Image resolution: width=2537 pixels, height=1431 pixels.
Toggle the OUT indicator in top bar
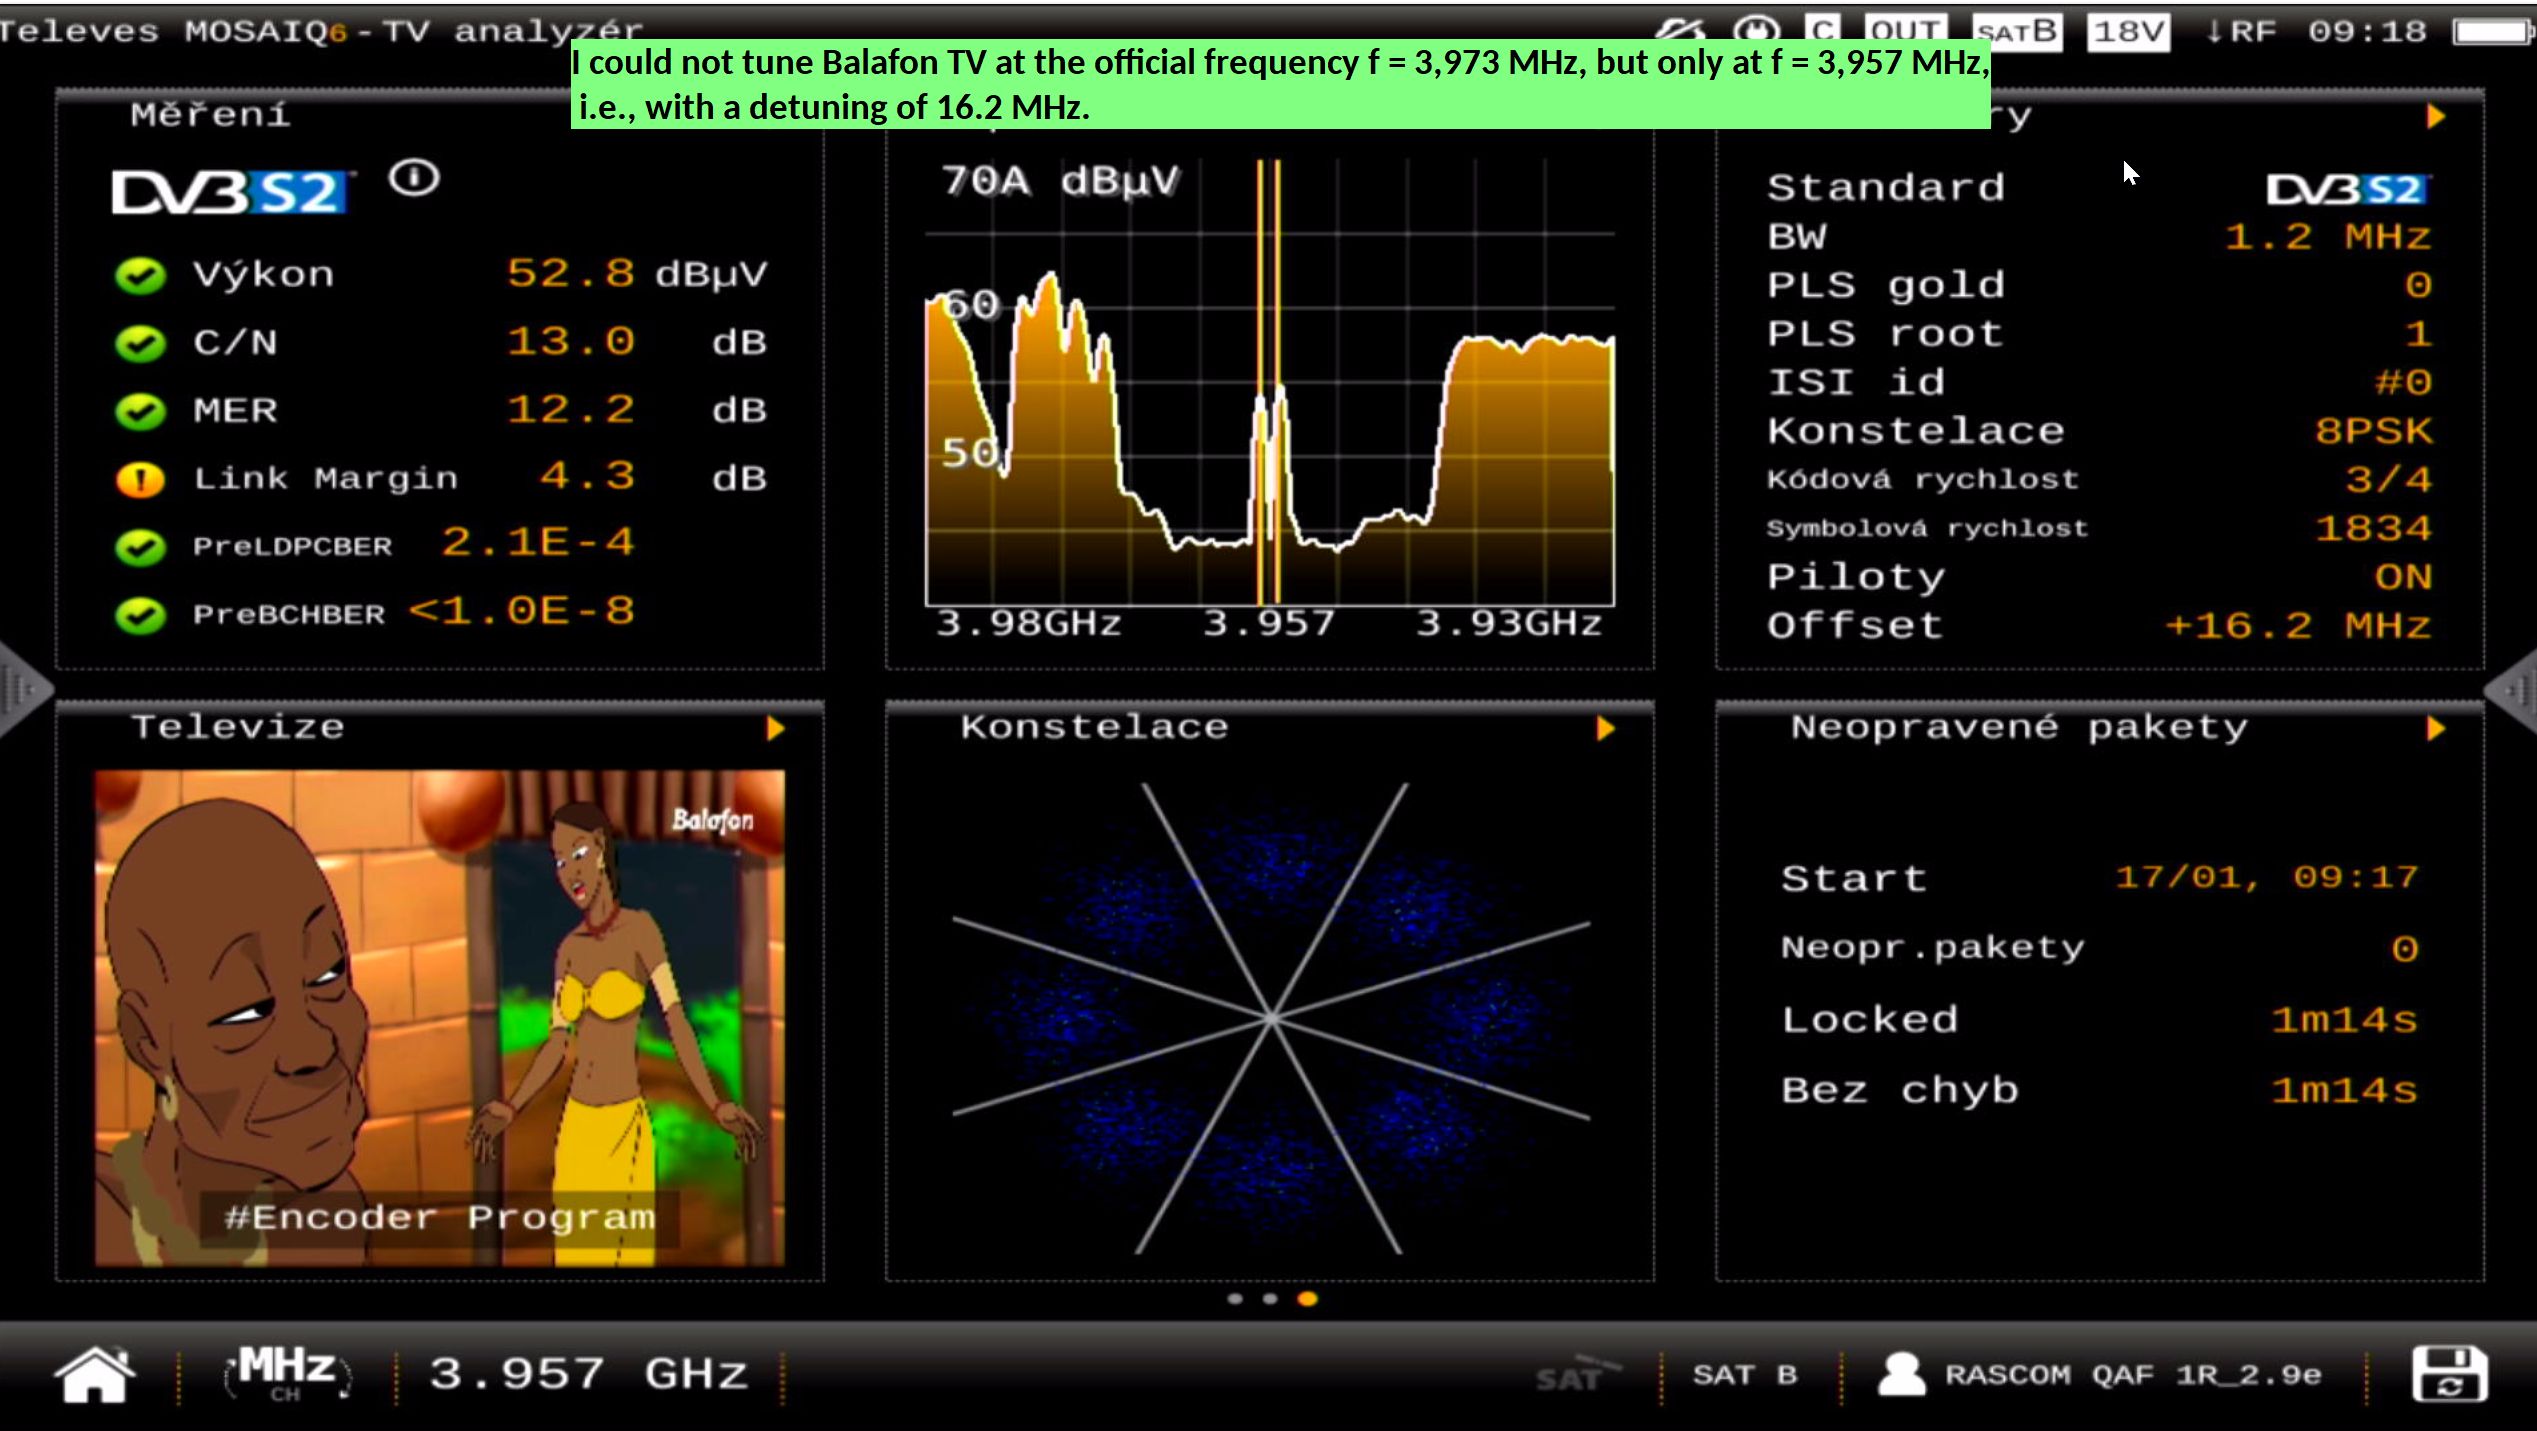[1905, 30]
